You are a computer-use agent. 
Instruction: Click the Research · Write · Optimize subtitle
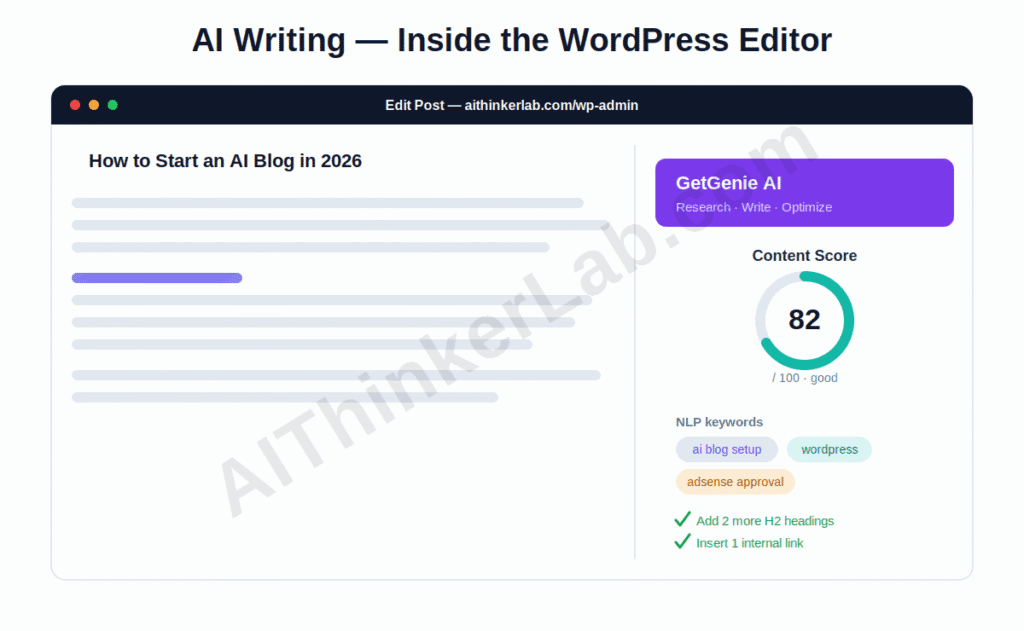point(754,207)
